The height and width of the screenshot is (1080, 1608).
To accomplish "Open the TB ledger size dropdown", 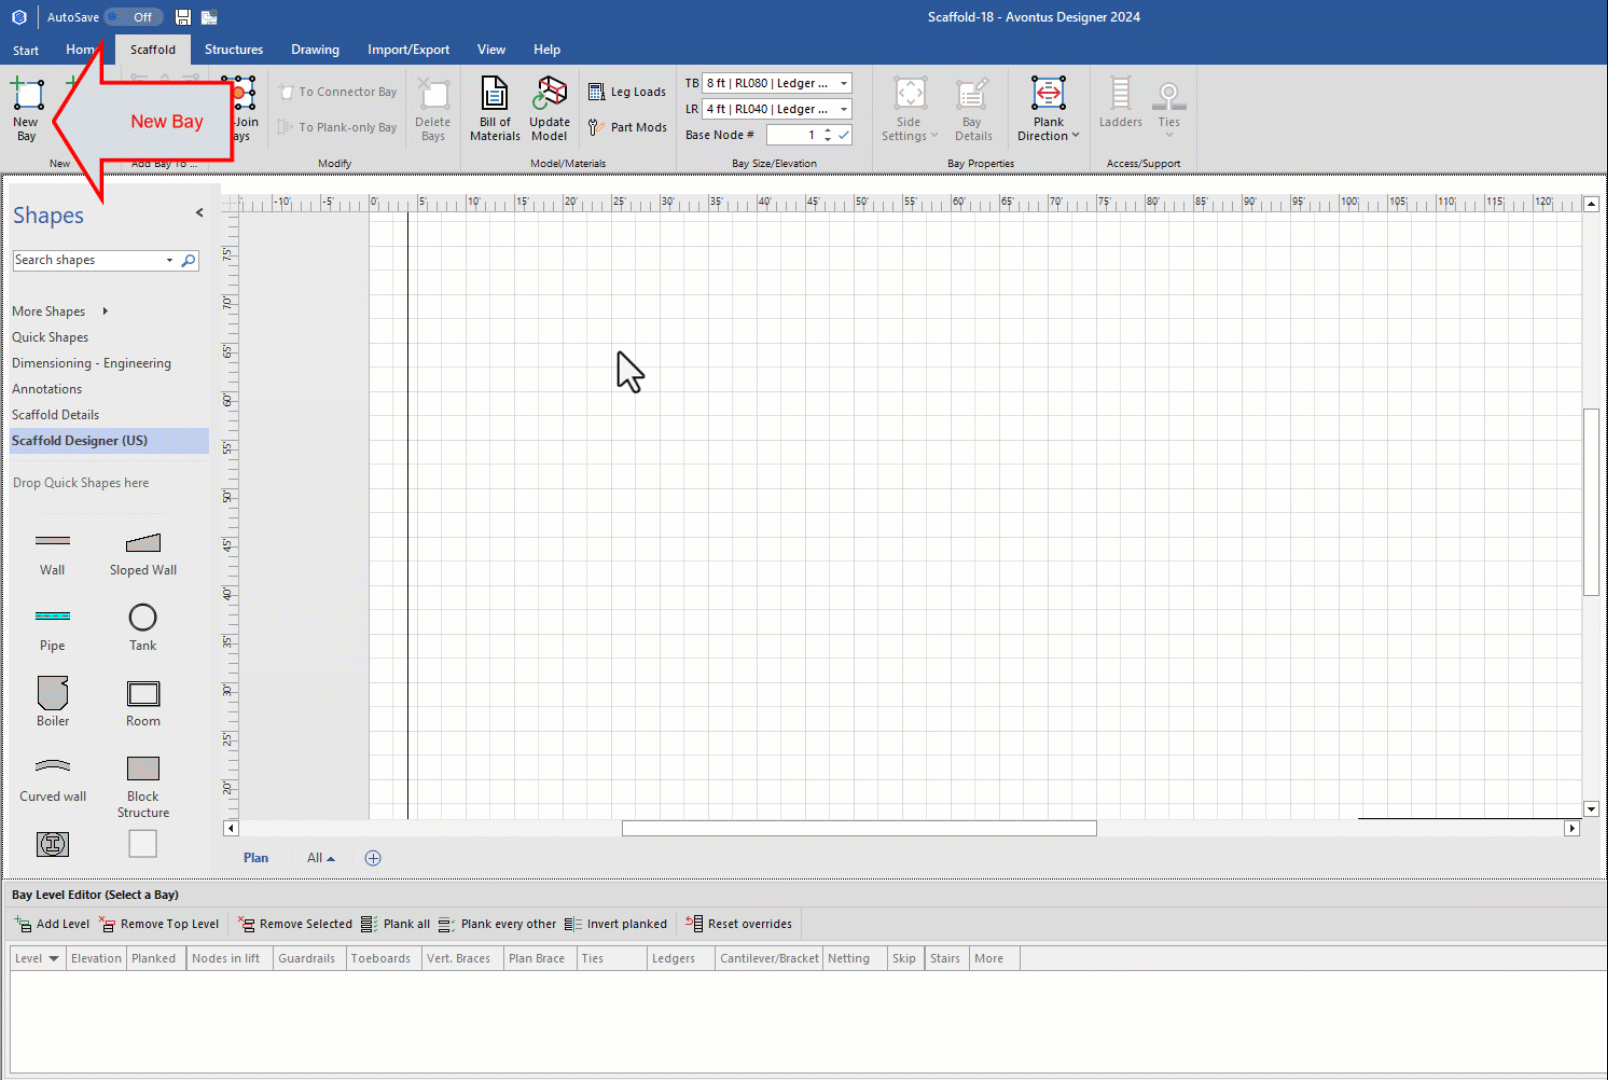I will coord(844,84).
